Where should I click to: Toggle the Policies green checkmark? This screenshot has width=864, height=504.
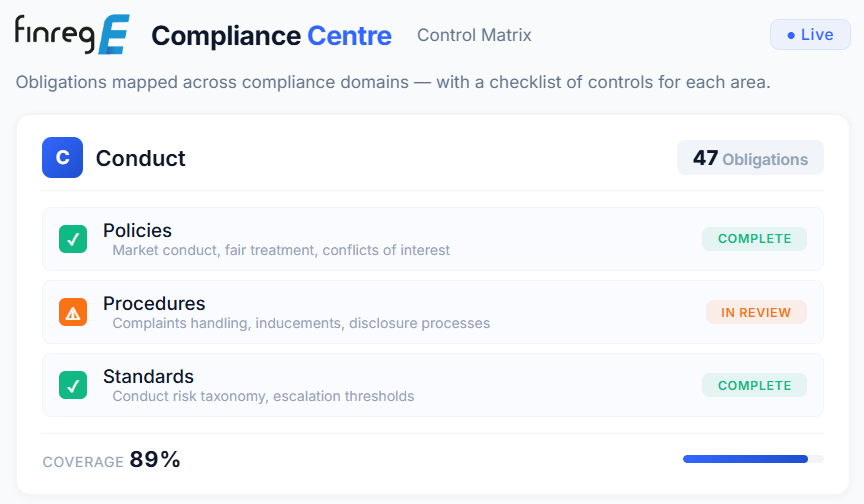point(73,239)
